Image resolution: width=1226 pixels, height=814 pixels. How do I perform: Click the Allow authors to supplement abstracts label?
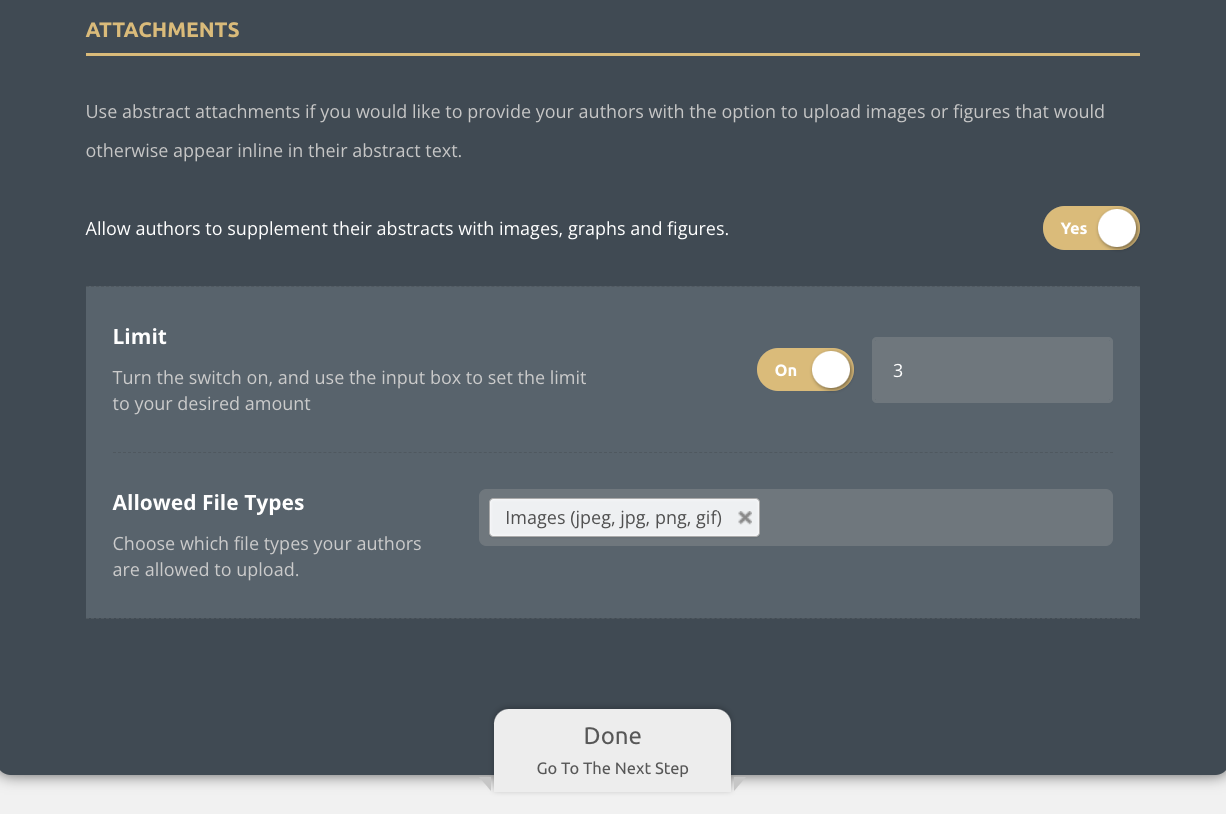(x=407, y=229)
